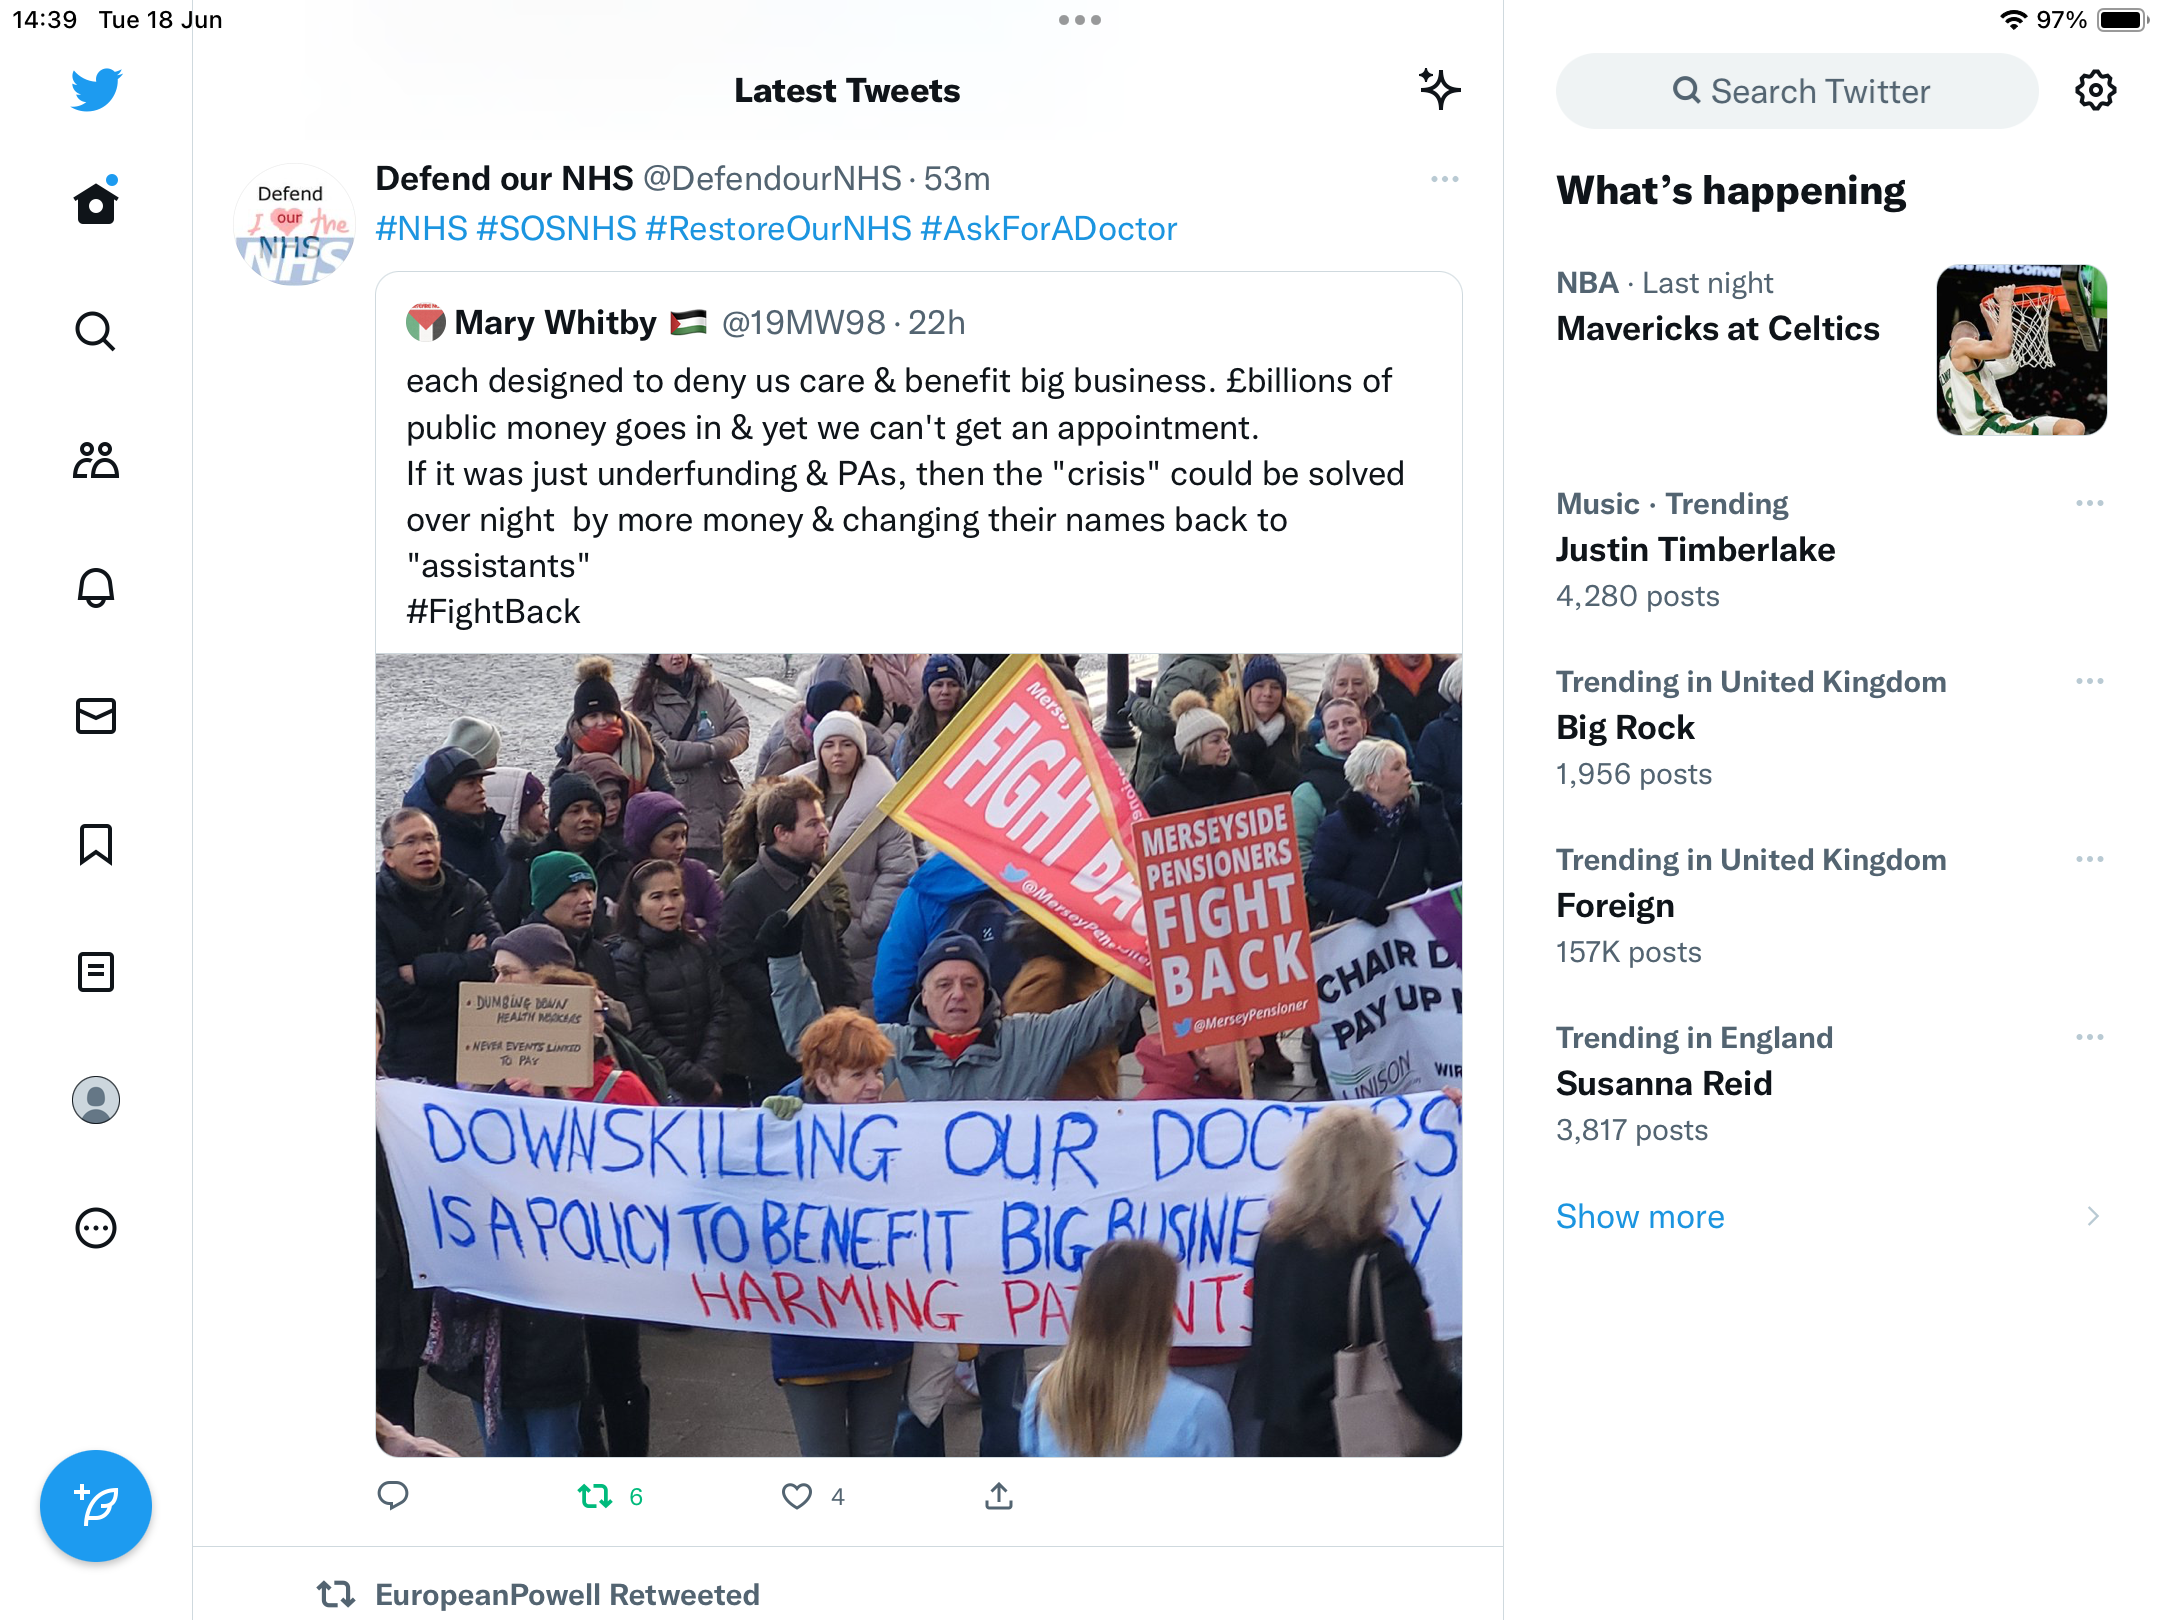Open the #RestoreOurNHS hashtag
This screenshot has height=1620, width=2160.
click(778, 228)
